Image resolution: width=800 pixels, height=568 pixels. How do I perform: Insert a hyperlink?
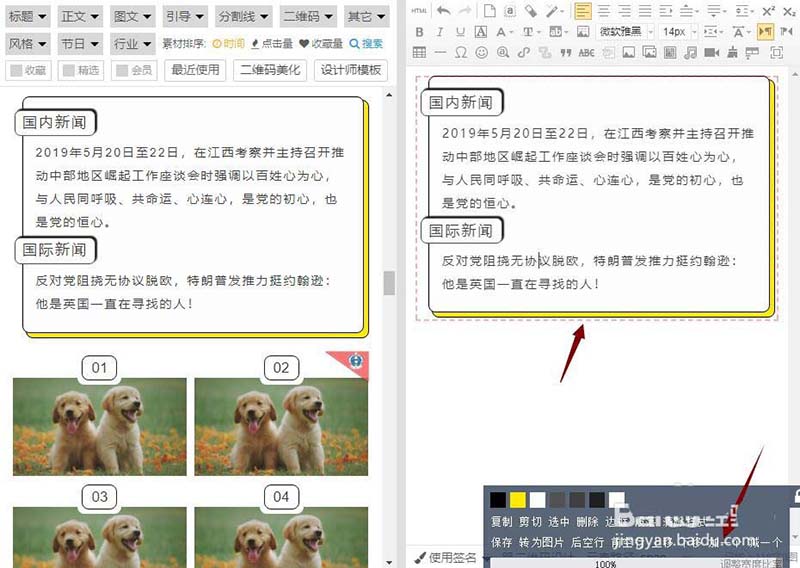pos(523,52)
